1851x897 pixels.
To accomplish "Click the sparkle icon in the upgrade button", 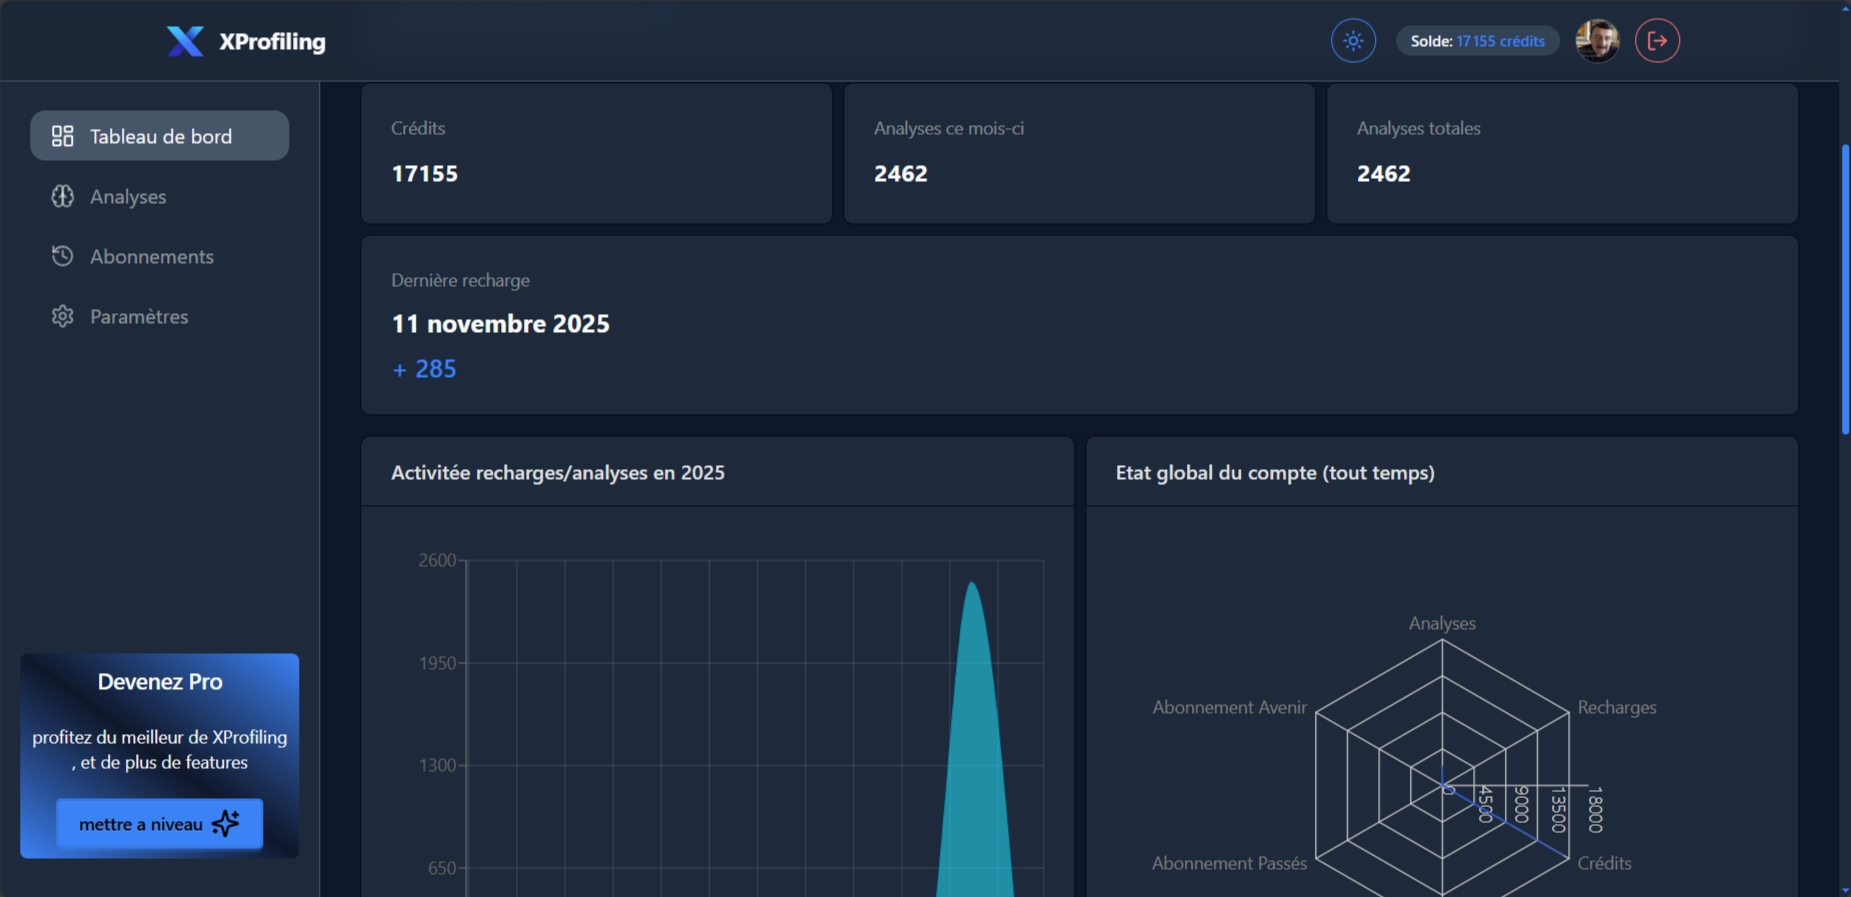I will coord(226,824).
